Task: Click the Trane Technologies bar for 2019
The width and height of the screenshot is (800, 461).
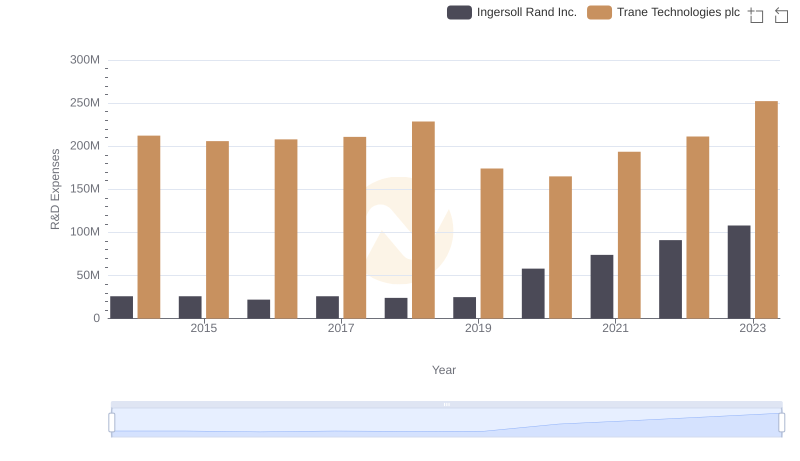Action: tap(492, 243)
